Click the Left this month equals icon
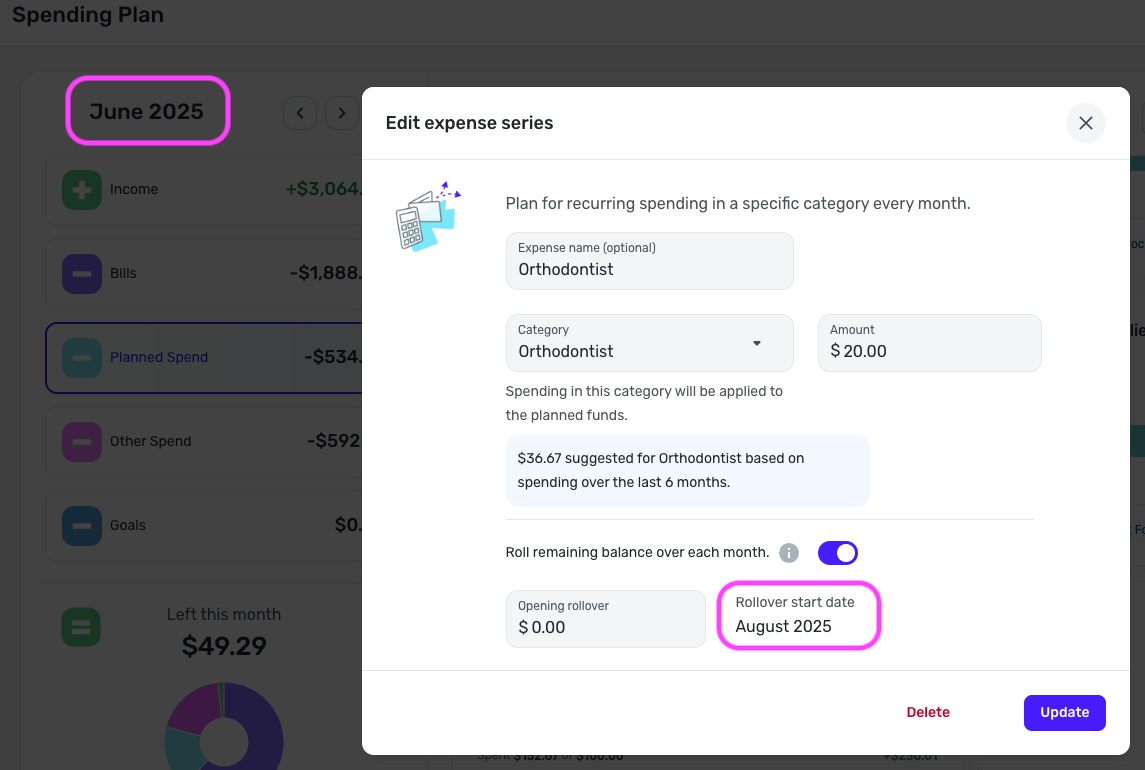Viewport: 1145px width, 770px height. 81,629
